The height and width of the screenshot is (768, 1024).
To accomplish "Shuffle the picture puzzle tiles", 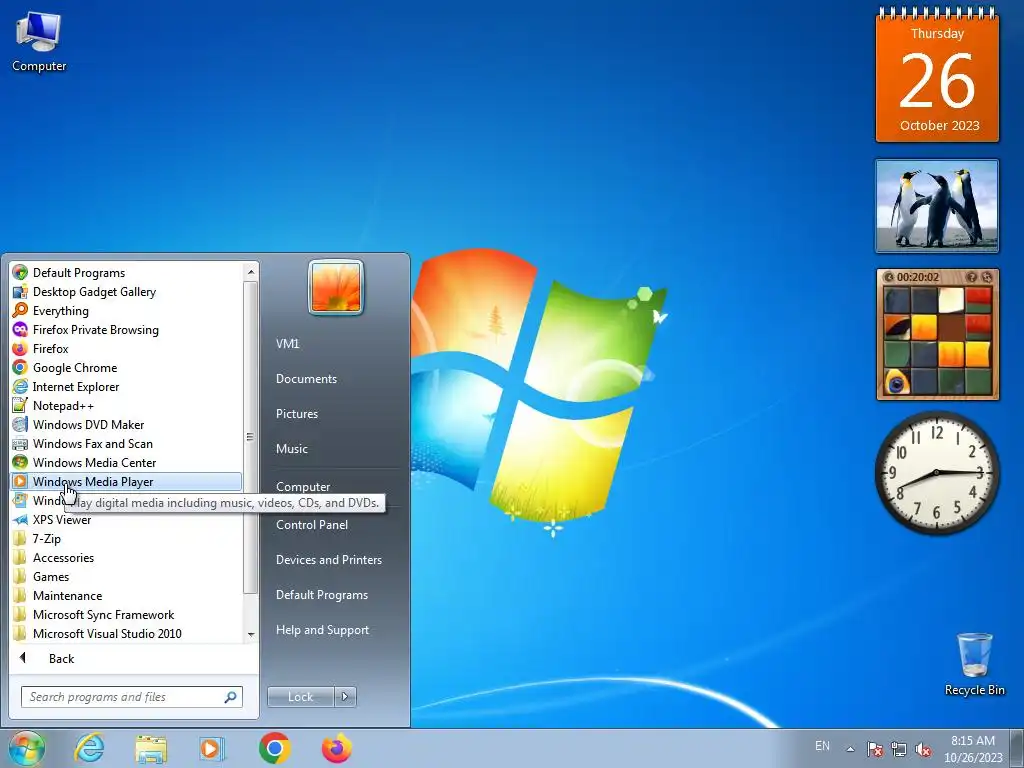I will [x=987, y=277].
